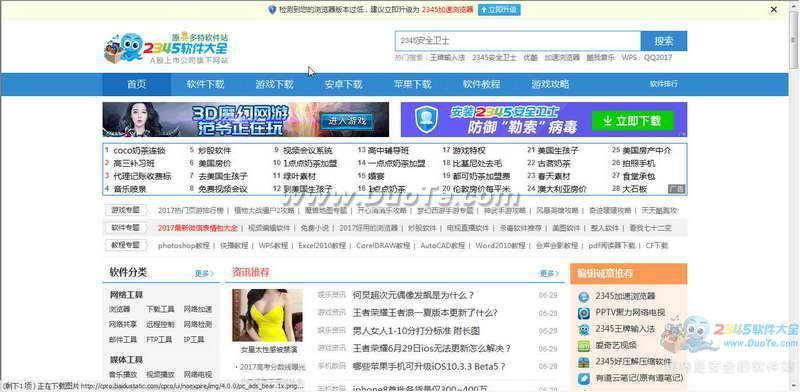800x392 pixels.
Task: Click the 2345好压解压缩软件 app icon
Action: coord(584,362)
